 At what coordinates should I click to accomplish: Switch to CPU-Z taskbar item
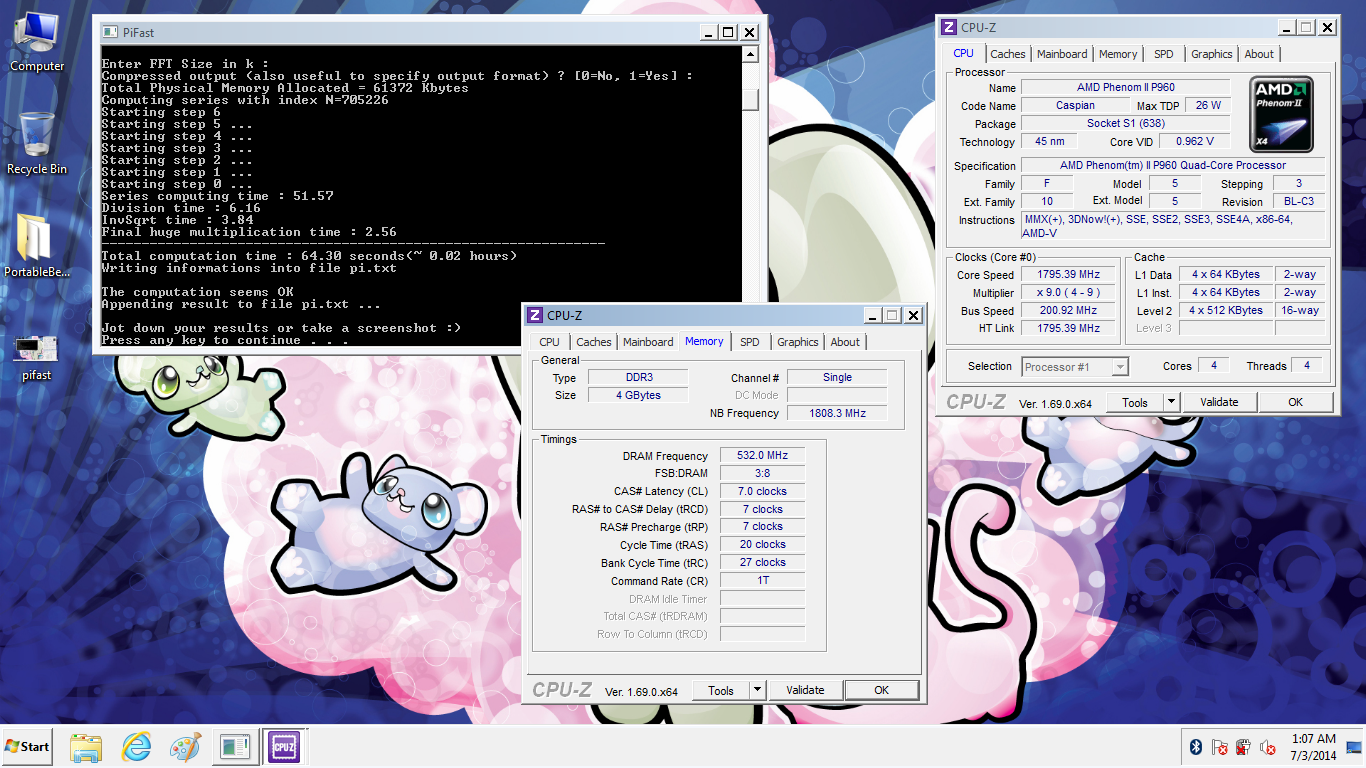coord(284,746)
